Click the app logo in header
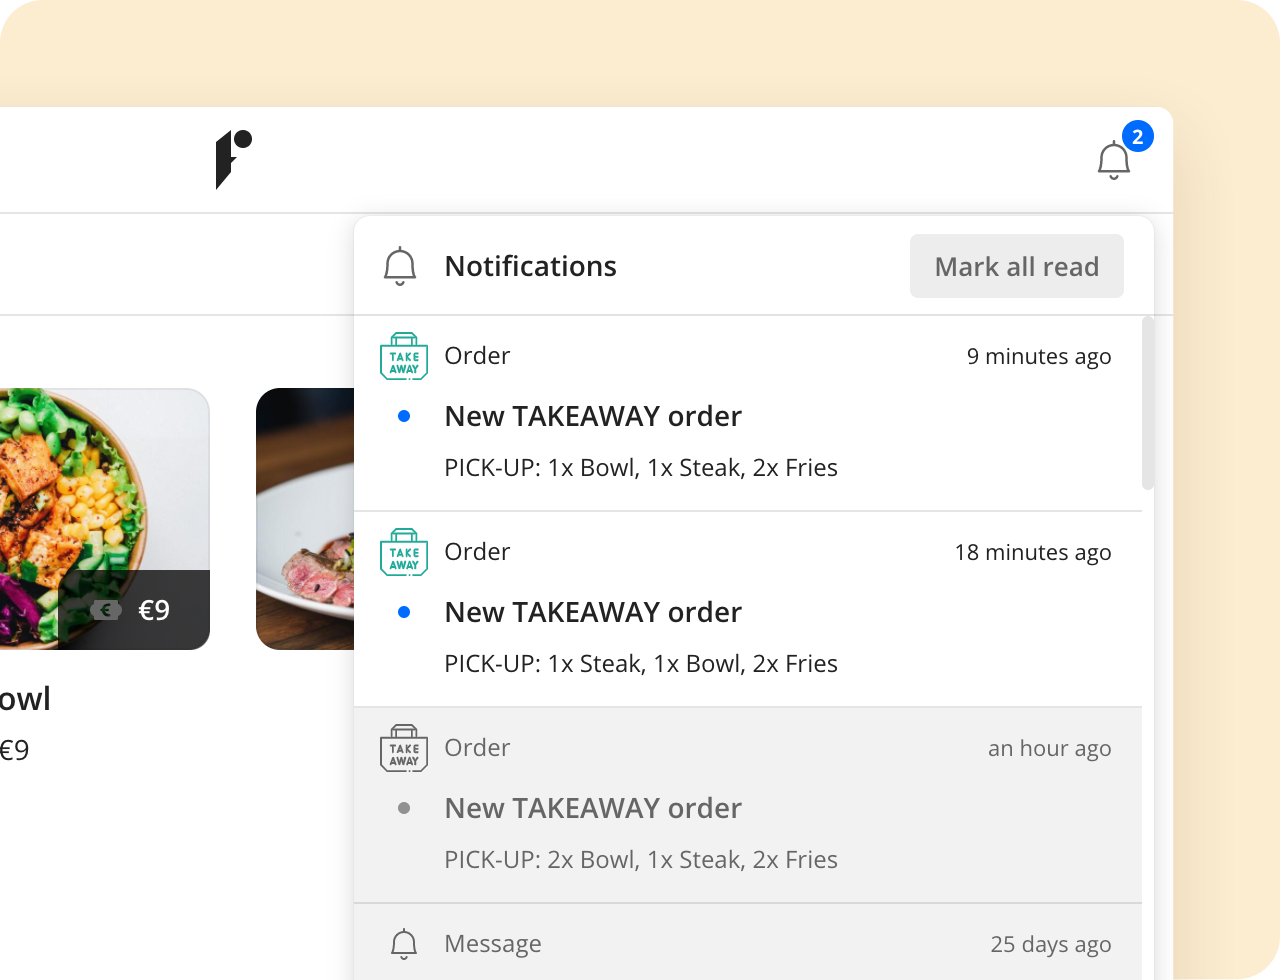The image size is (1280, 980). click(x=233, y=159)
